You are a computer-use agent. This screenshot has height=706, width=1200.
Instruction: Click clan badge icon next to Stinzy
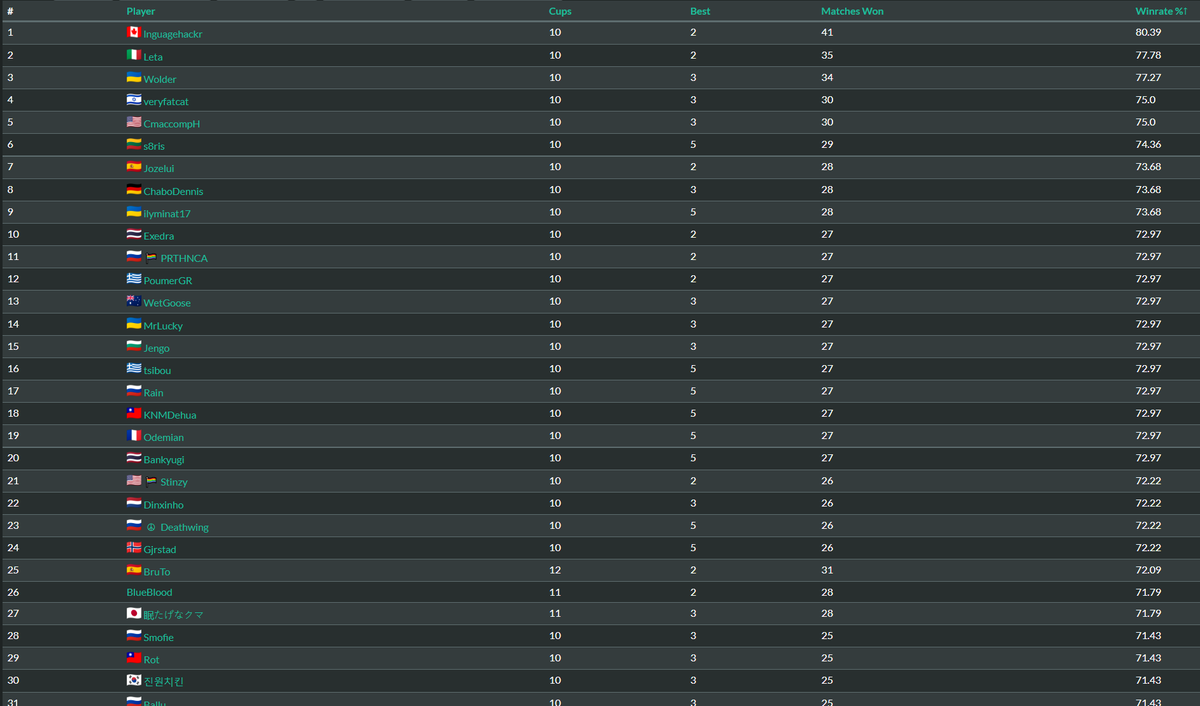151,482
